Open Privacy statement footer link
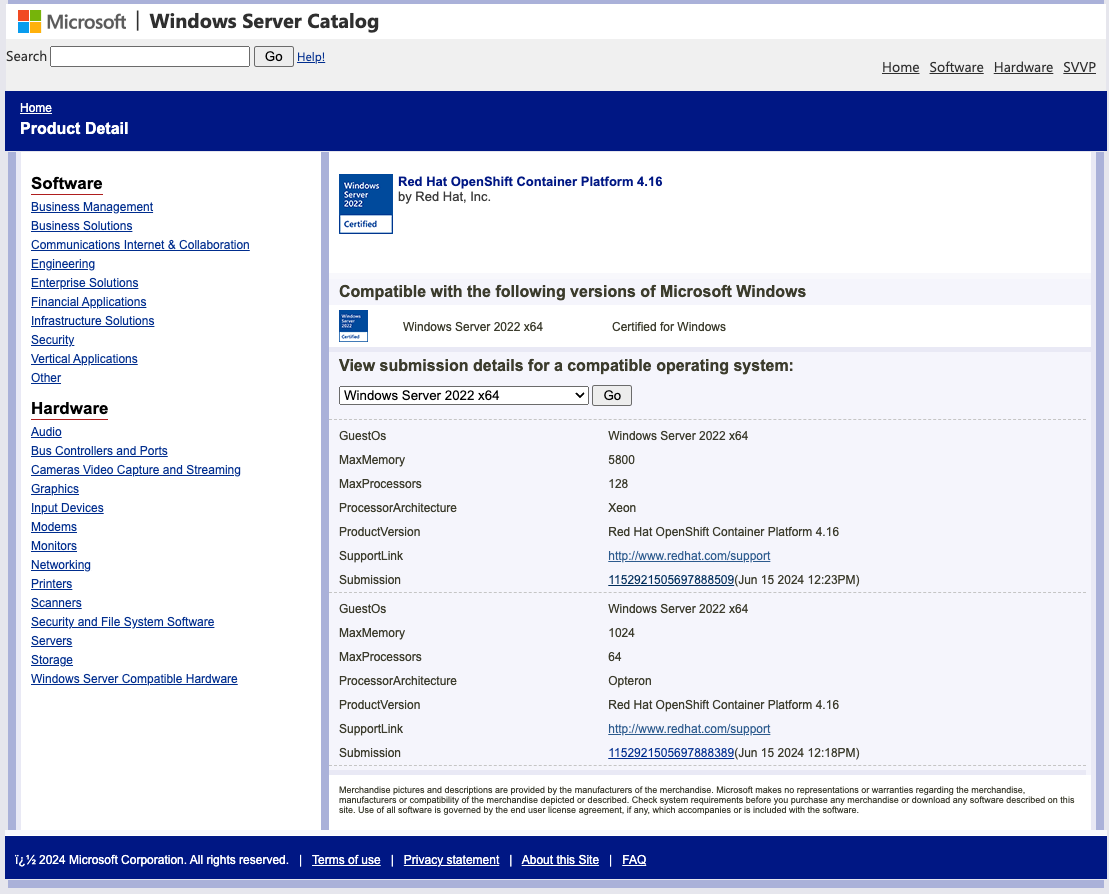 [x=451, y=860]
